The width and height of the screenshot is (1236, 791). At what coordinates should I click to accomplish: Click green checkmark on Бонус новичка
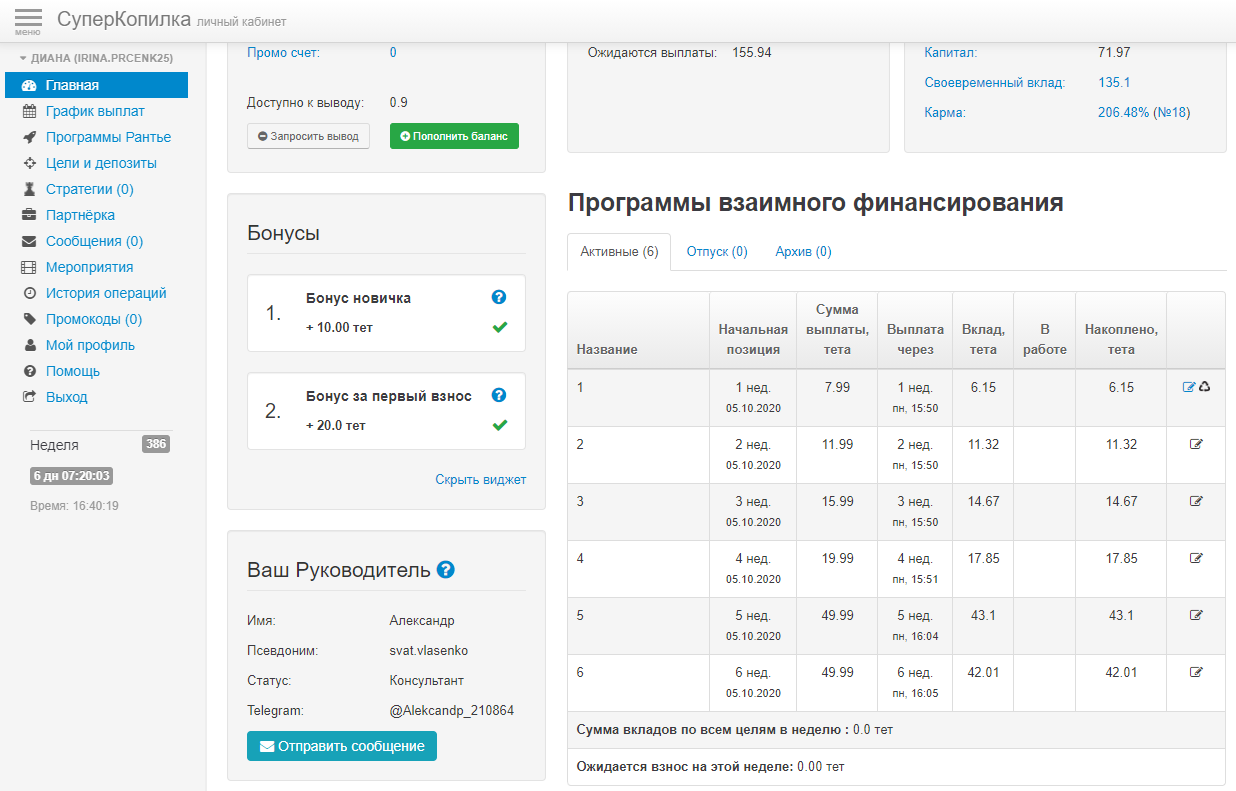(500, 327)
